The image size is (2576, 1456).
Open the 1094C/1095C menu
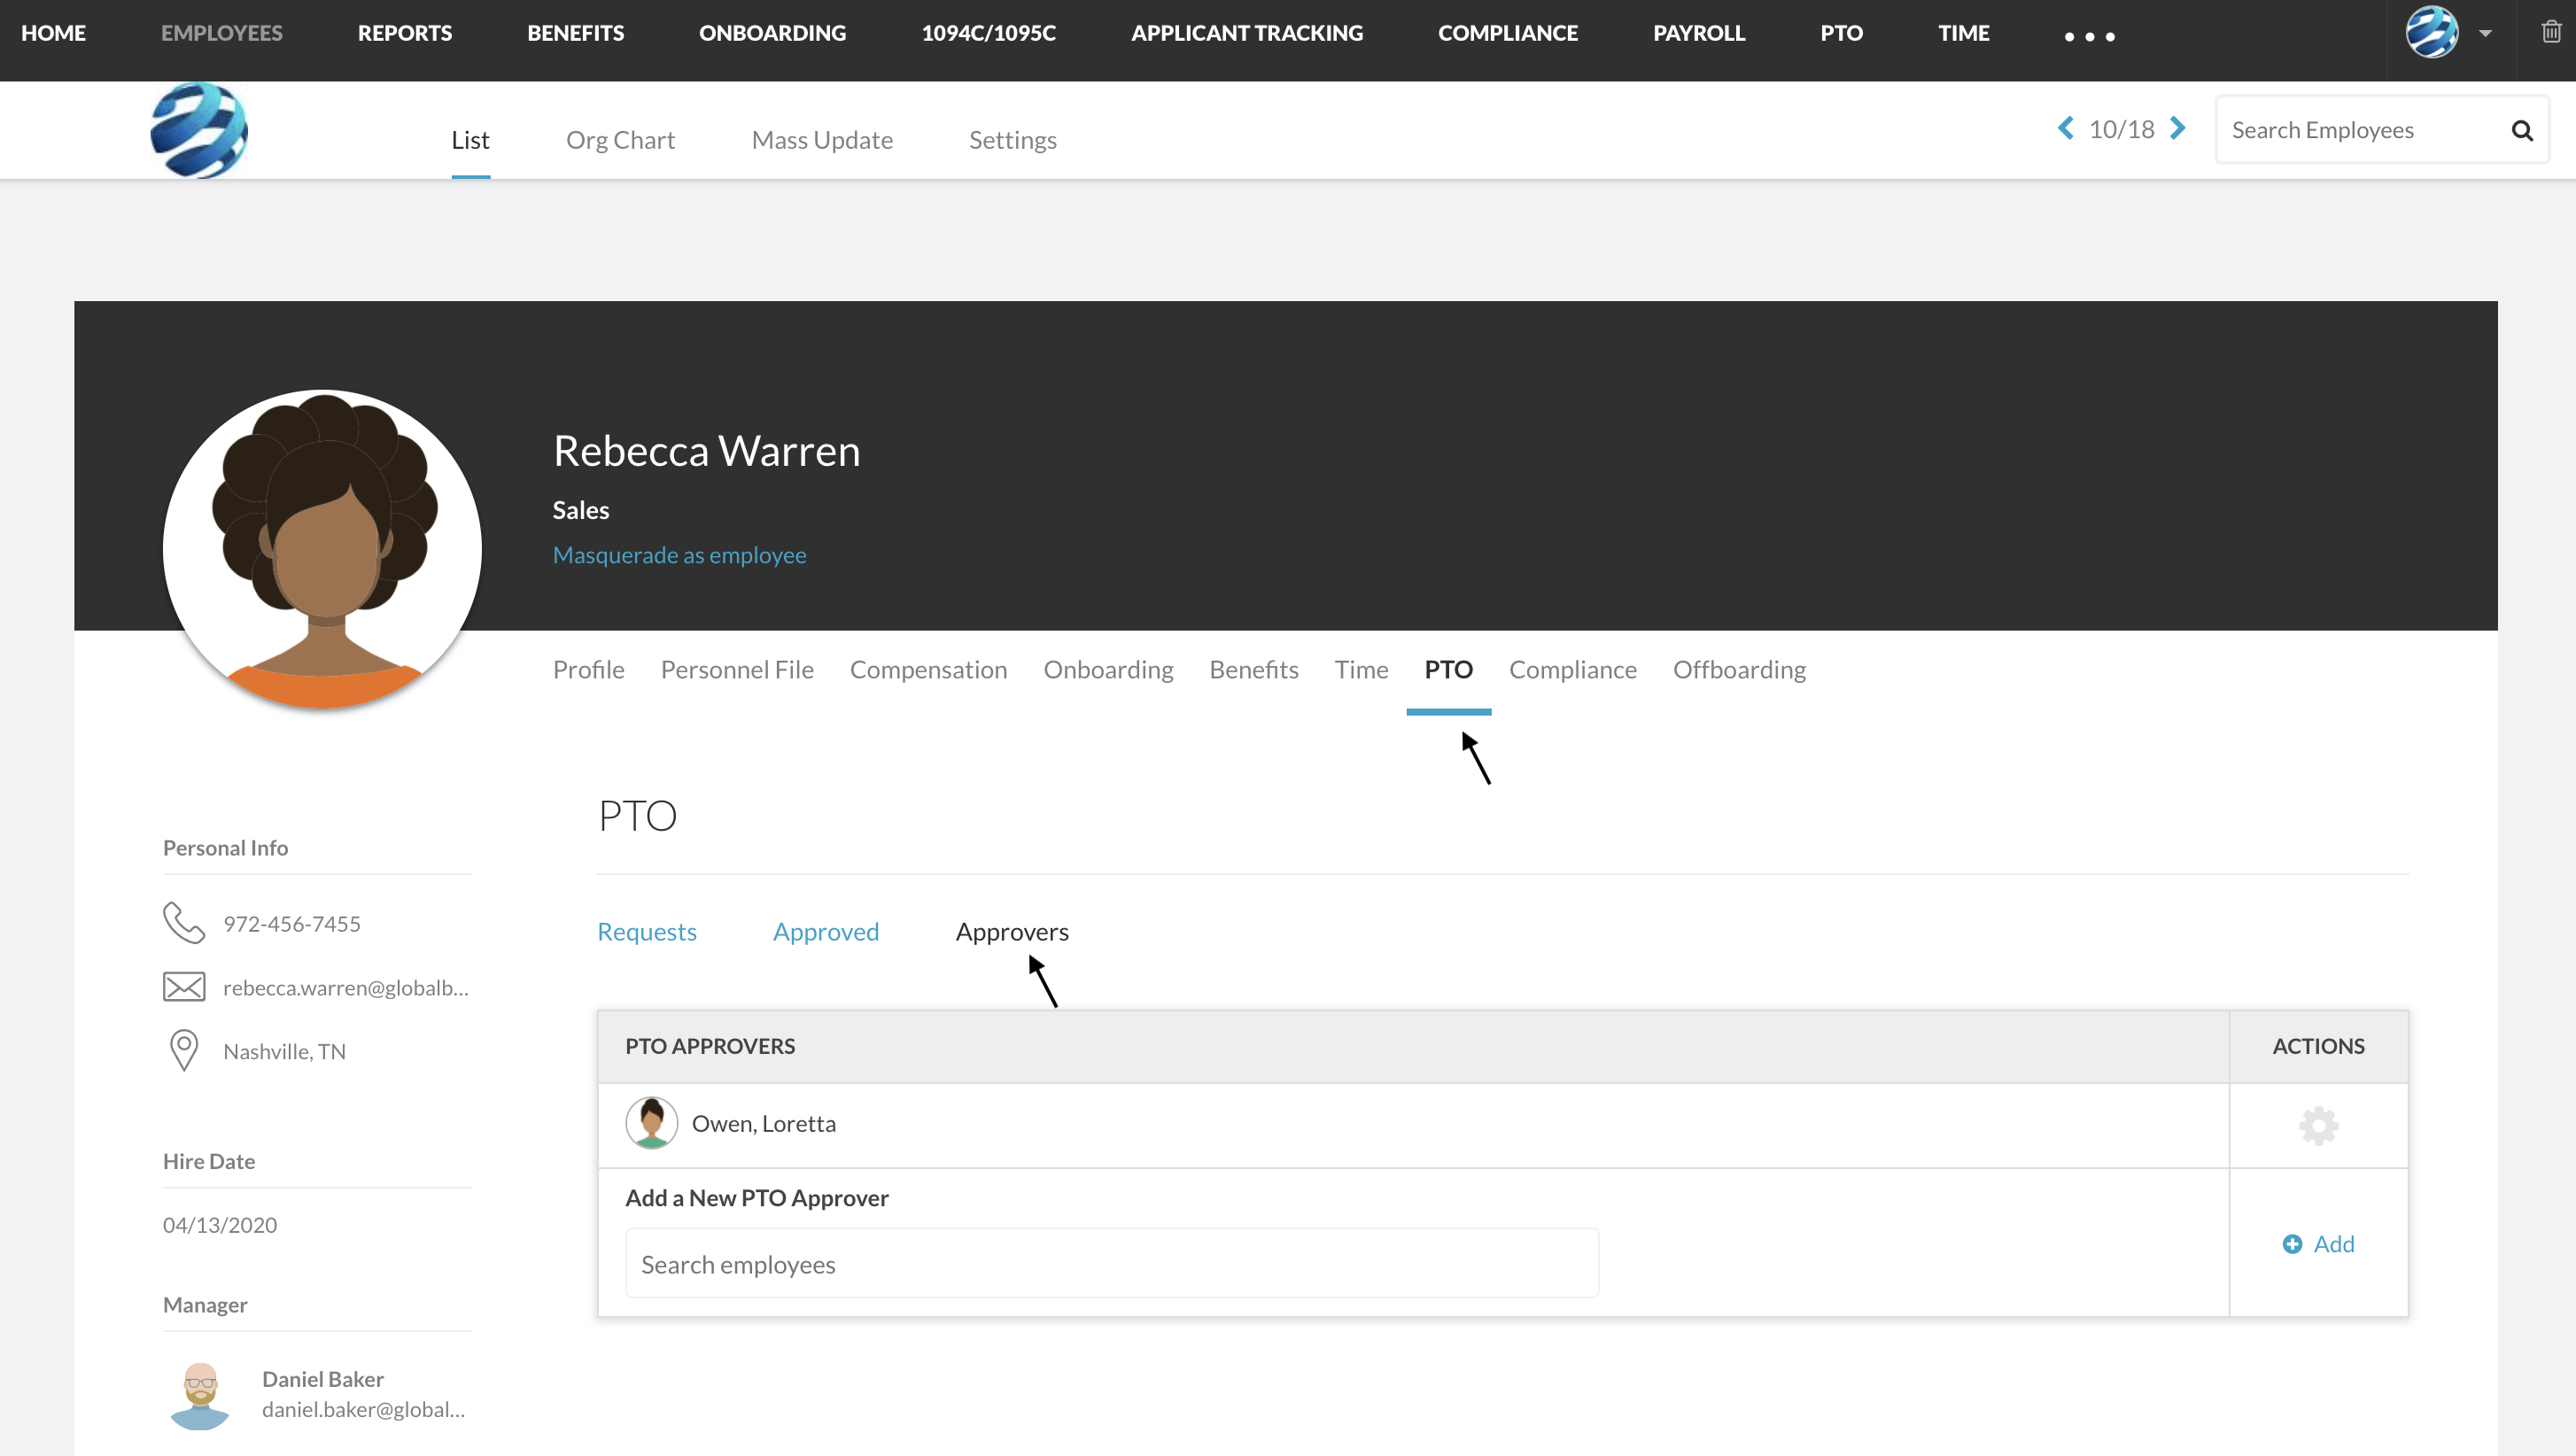click(x=989, y=33)
